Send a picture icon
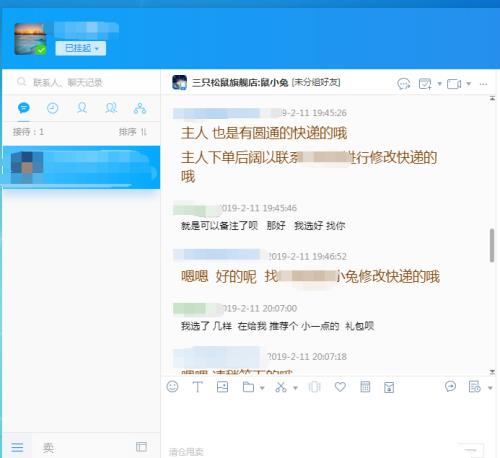This screenshot has height=458, width=500. tap(222, 387)
